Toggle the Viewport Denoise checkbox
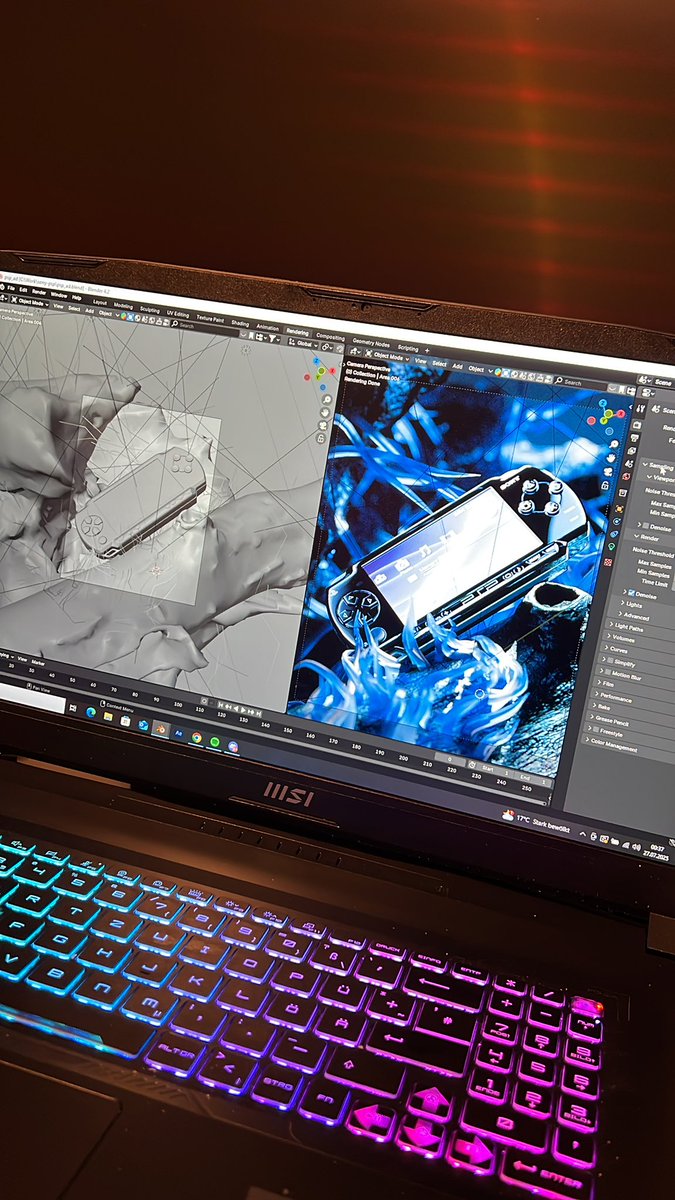 [646, 526]
